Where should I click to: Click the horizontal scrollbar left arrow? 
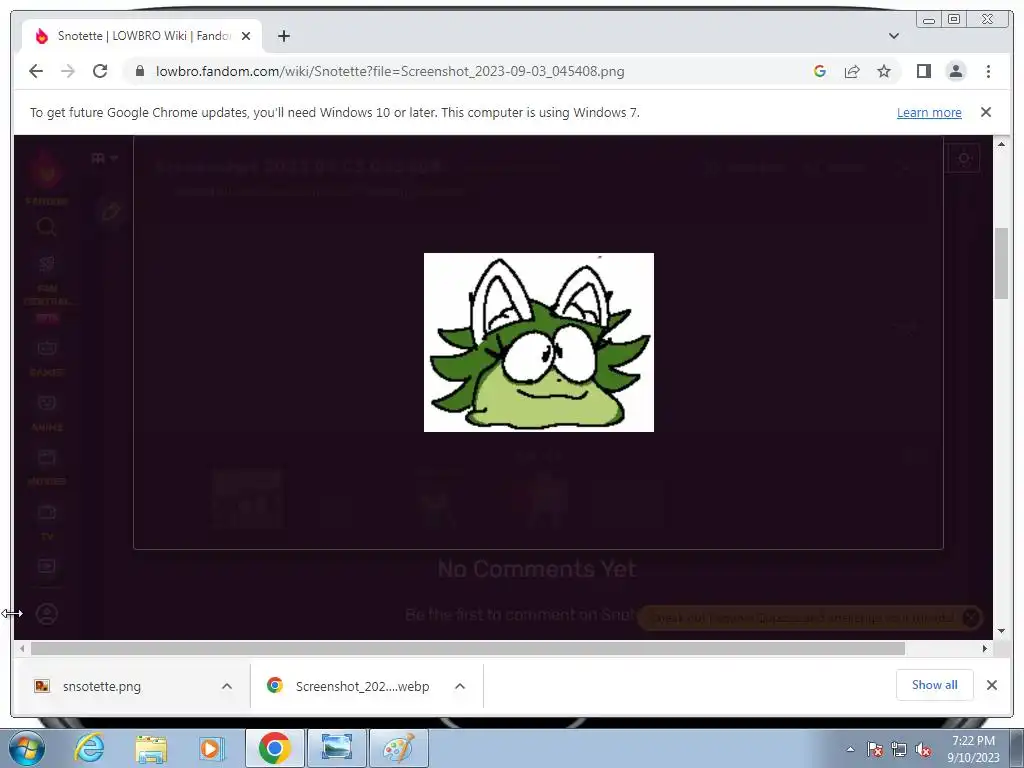pyautogui.click(x=22, y=648)
